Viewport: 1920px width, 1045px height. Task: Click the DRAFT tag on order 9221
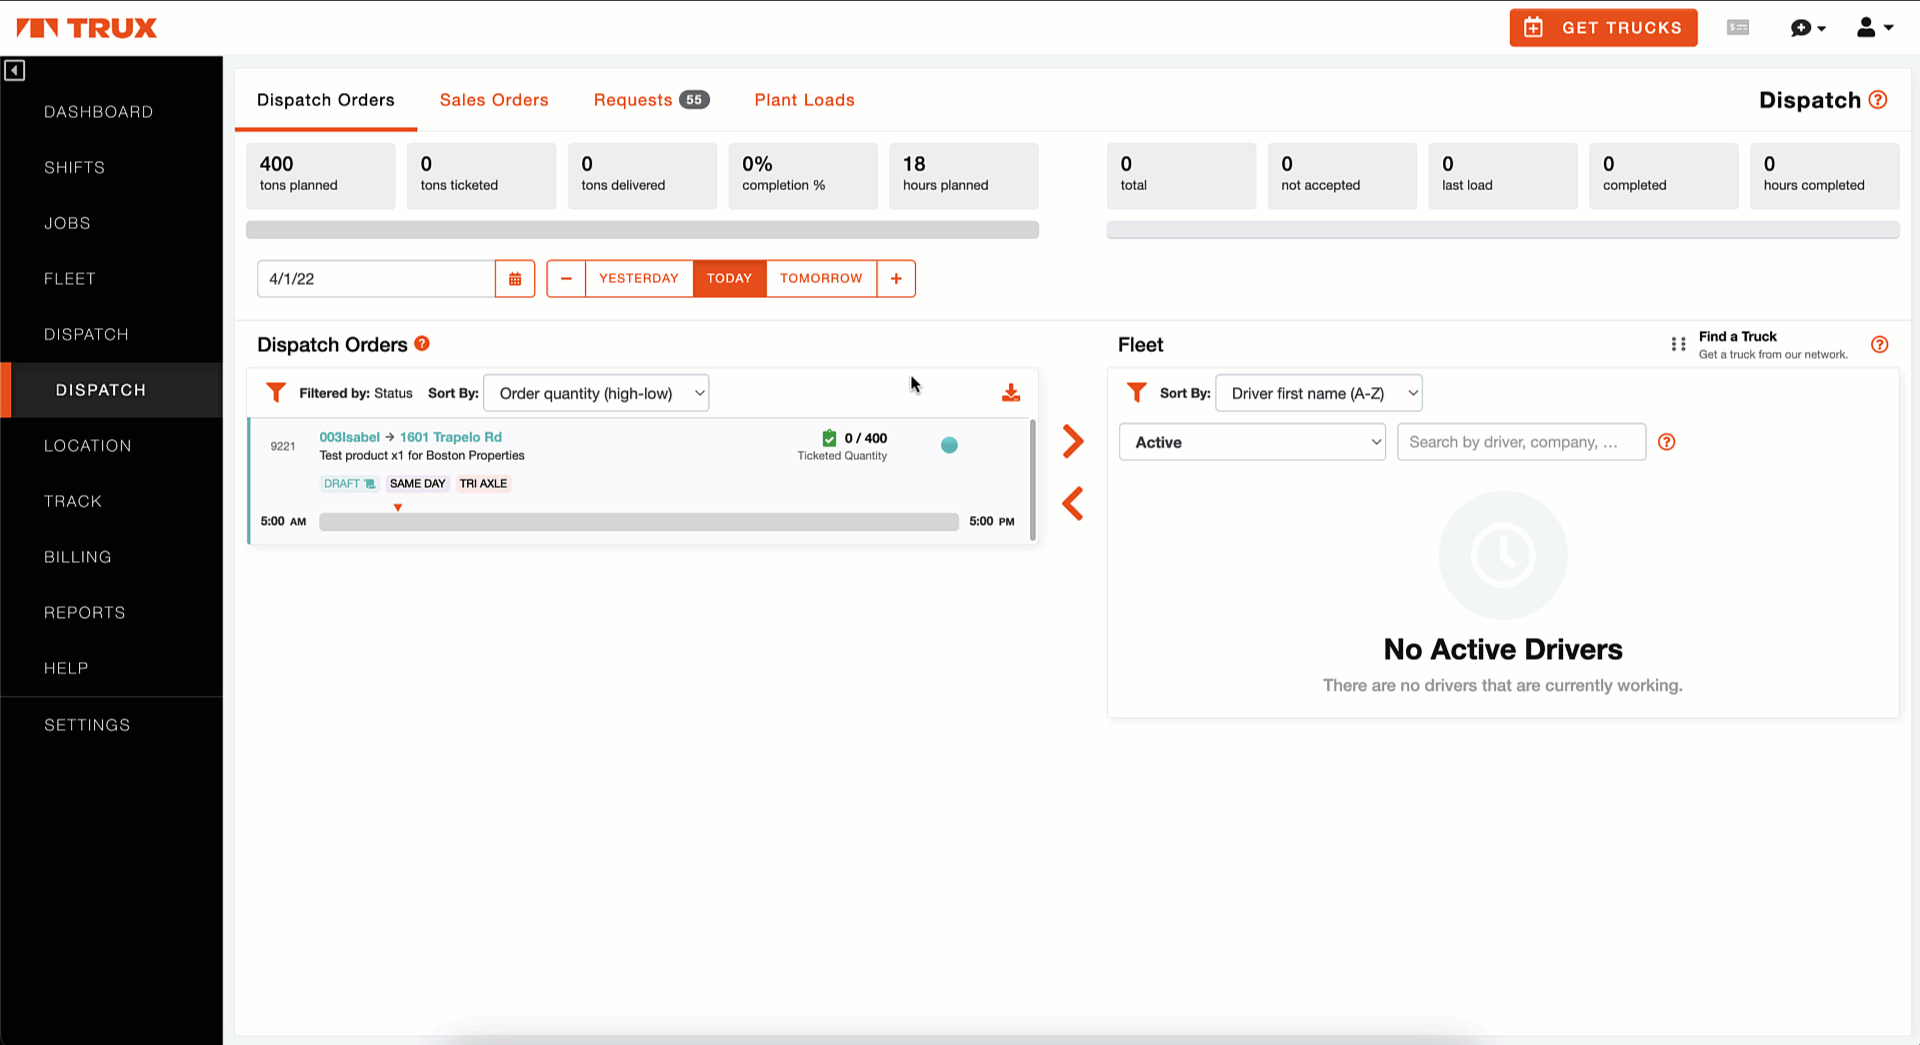(349, 484)
